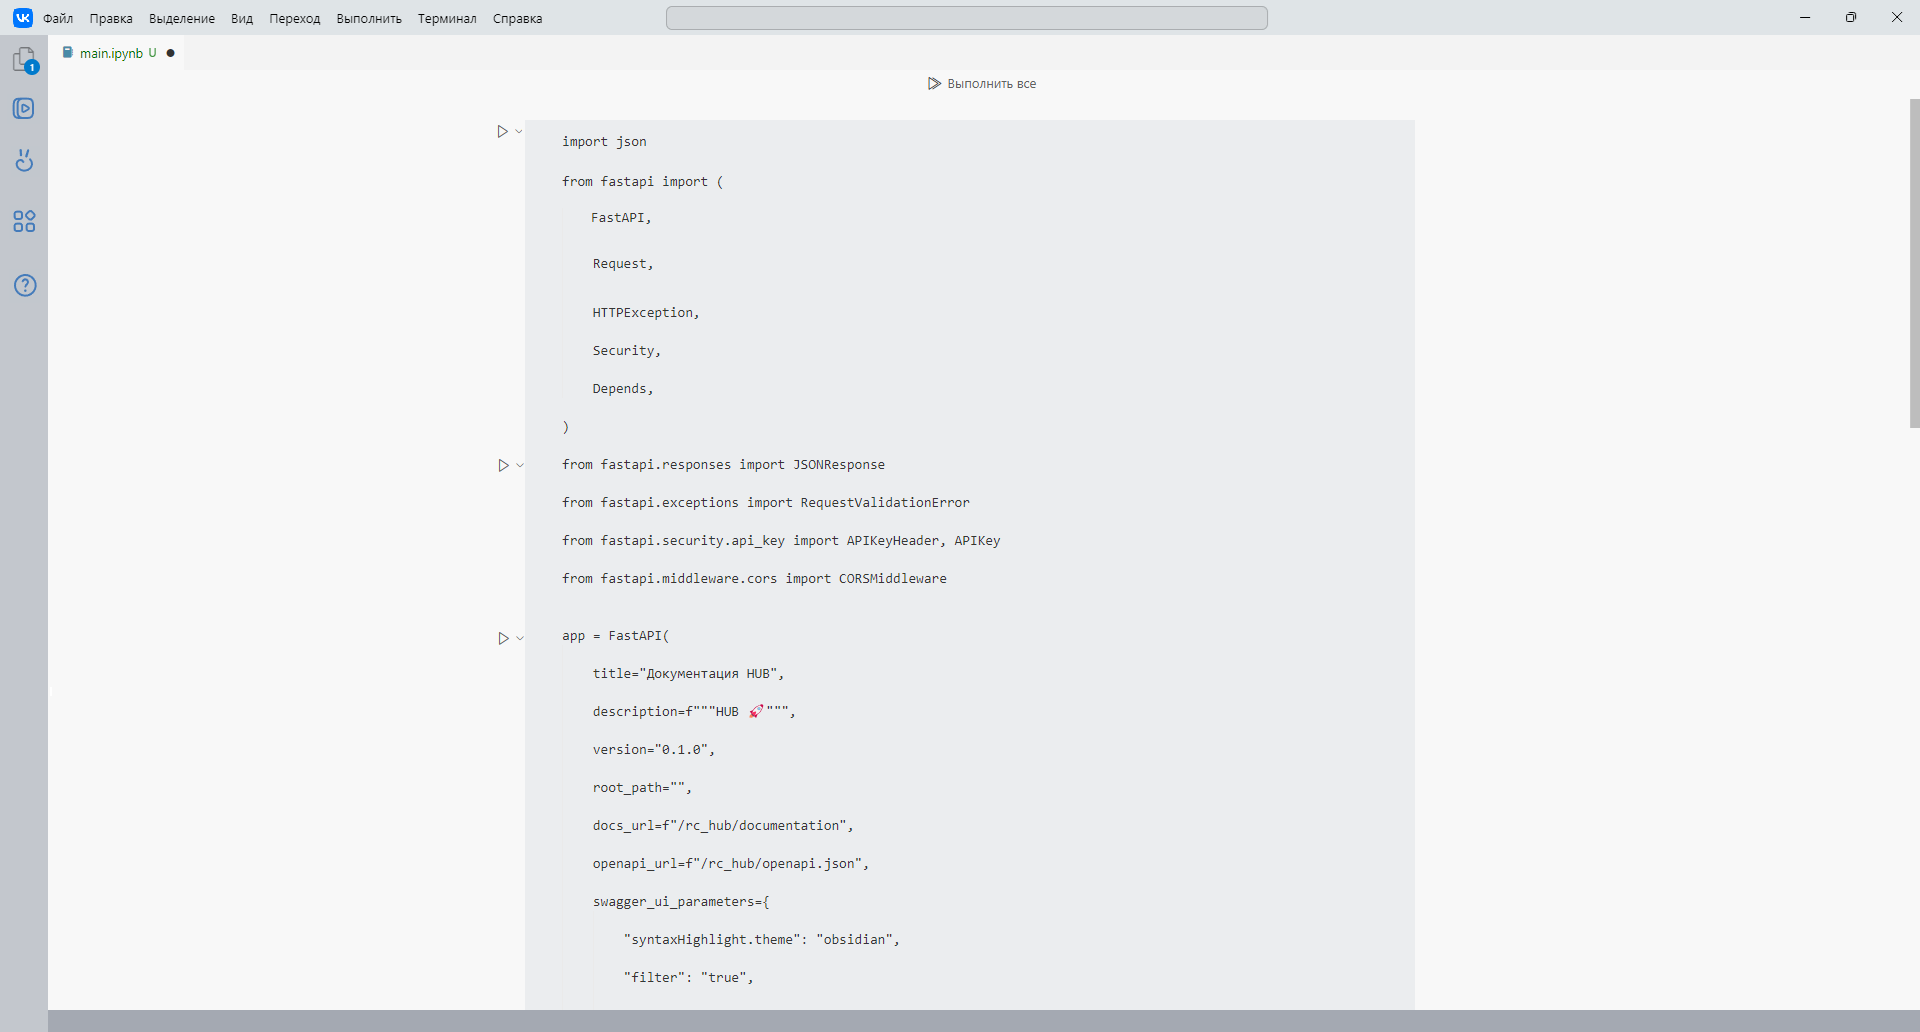1920x1032 pixels.
Task: Expand run options of the FastAPI app cell
Action: (x=518, y=637)
